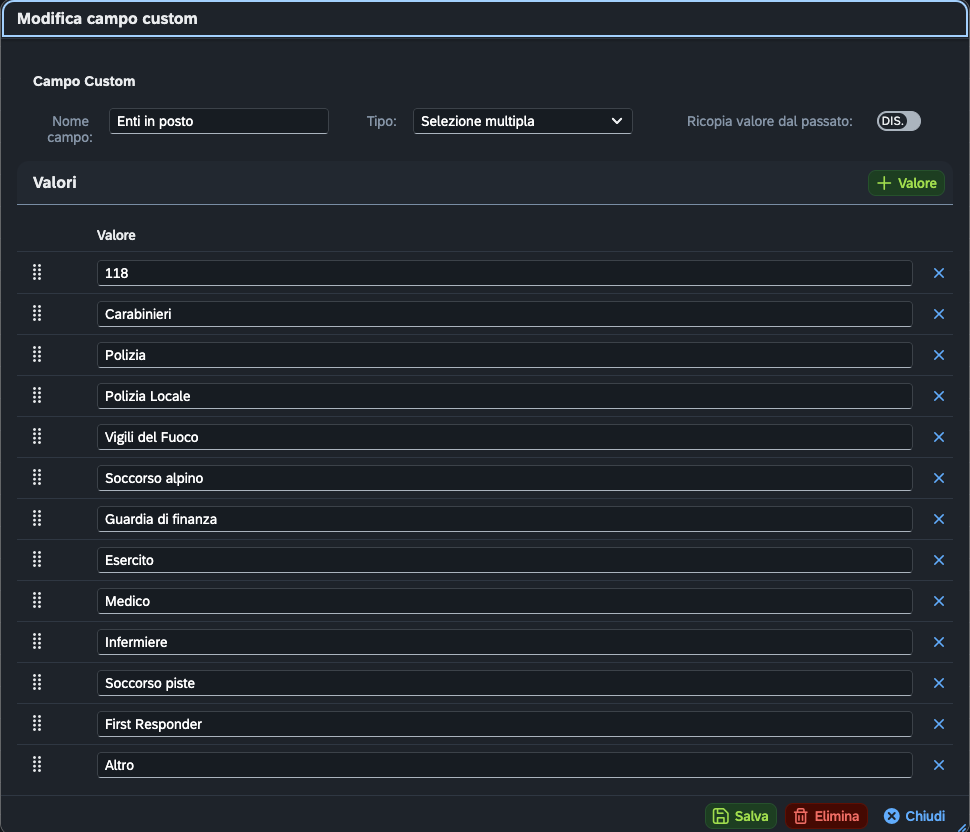Edit the Guardia di finanza text field
The height and width of the screenshot is (832, 970).
504,519
